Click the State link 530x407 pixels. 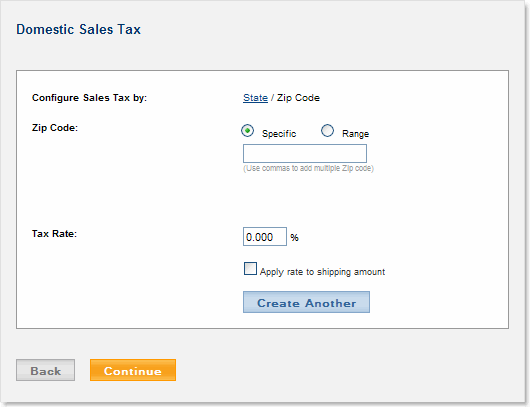tap(255, 98)
